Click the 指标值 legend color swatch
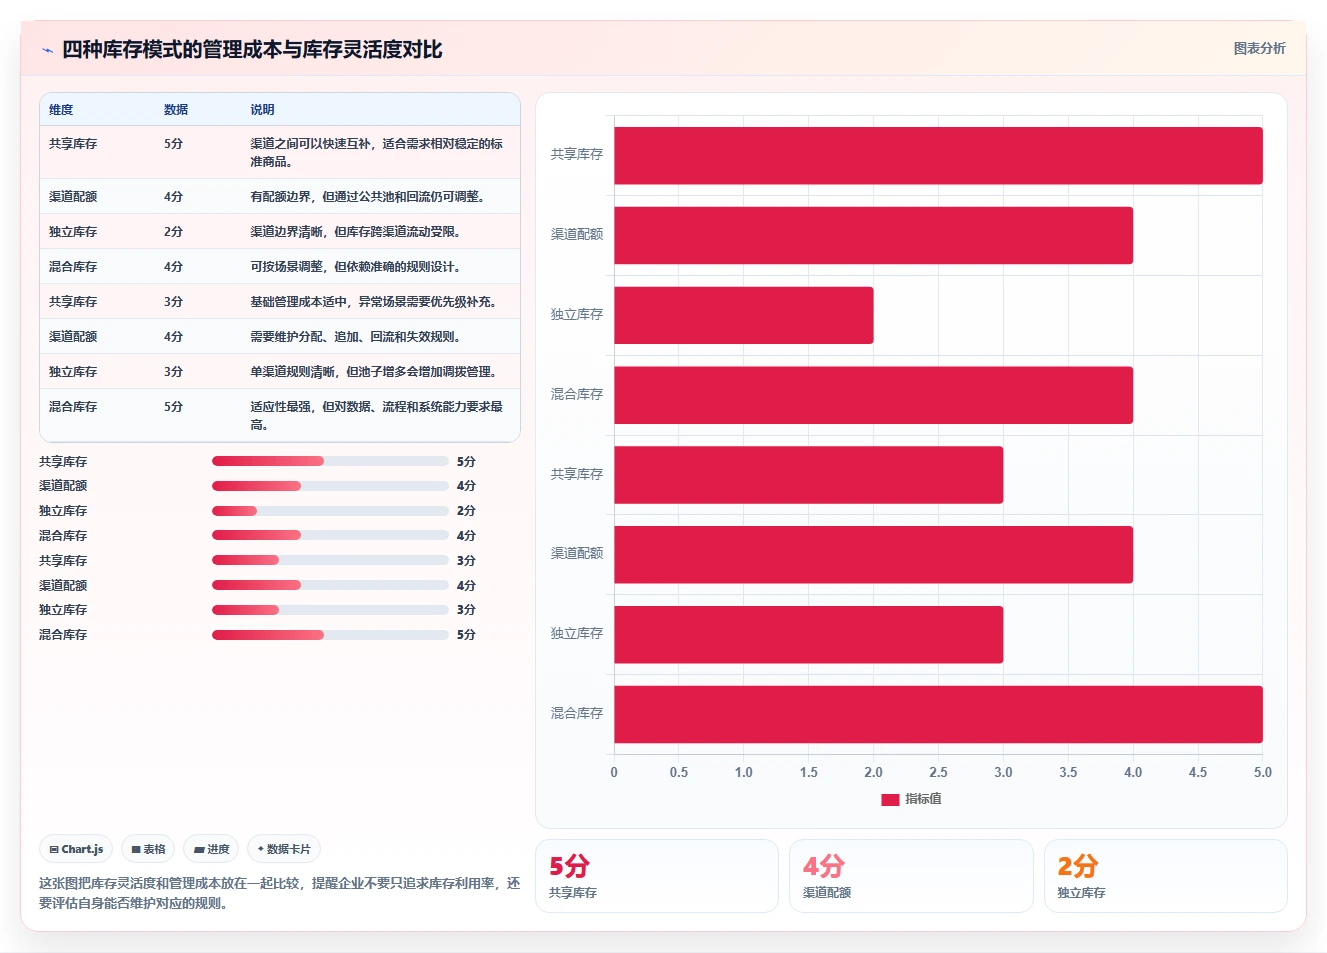The width and height of the screenshot is (1327, 953). pos(890,799)
